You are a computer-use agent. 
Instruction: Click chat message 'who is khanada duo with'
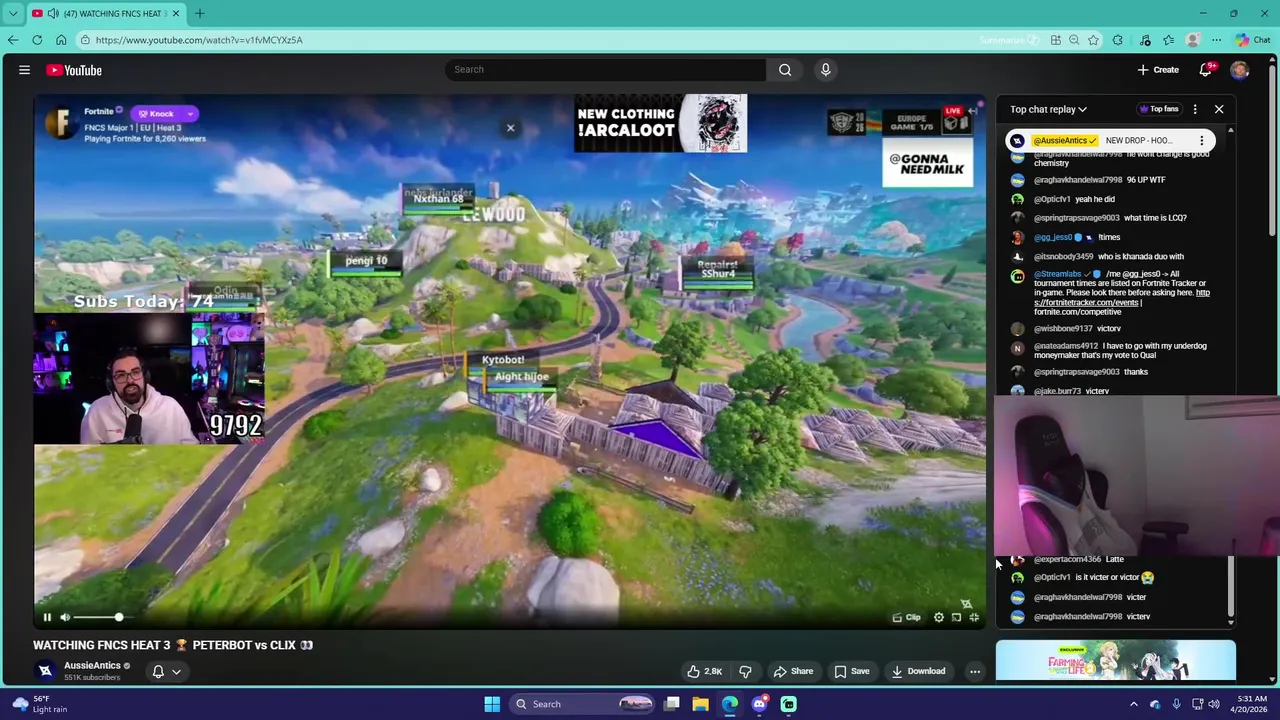[x=1141, y=257]
